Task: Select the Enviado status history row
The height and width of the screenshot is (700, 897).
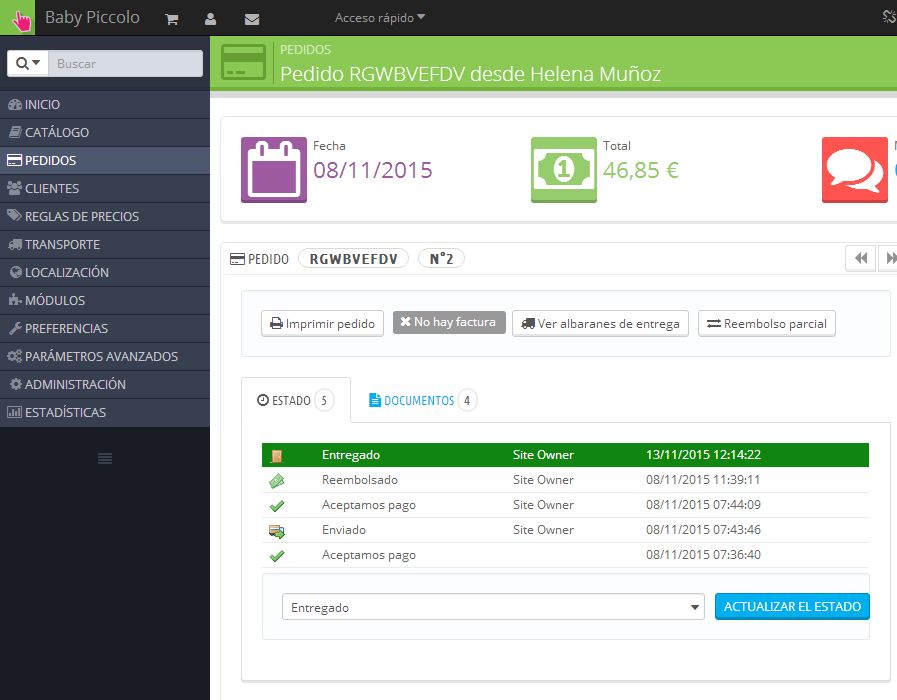Action: [x=565, y=530]
